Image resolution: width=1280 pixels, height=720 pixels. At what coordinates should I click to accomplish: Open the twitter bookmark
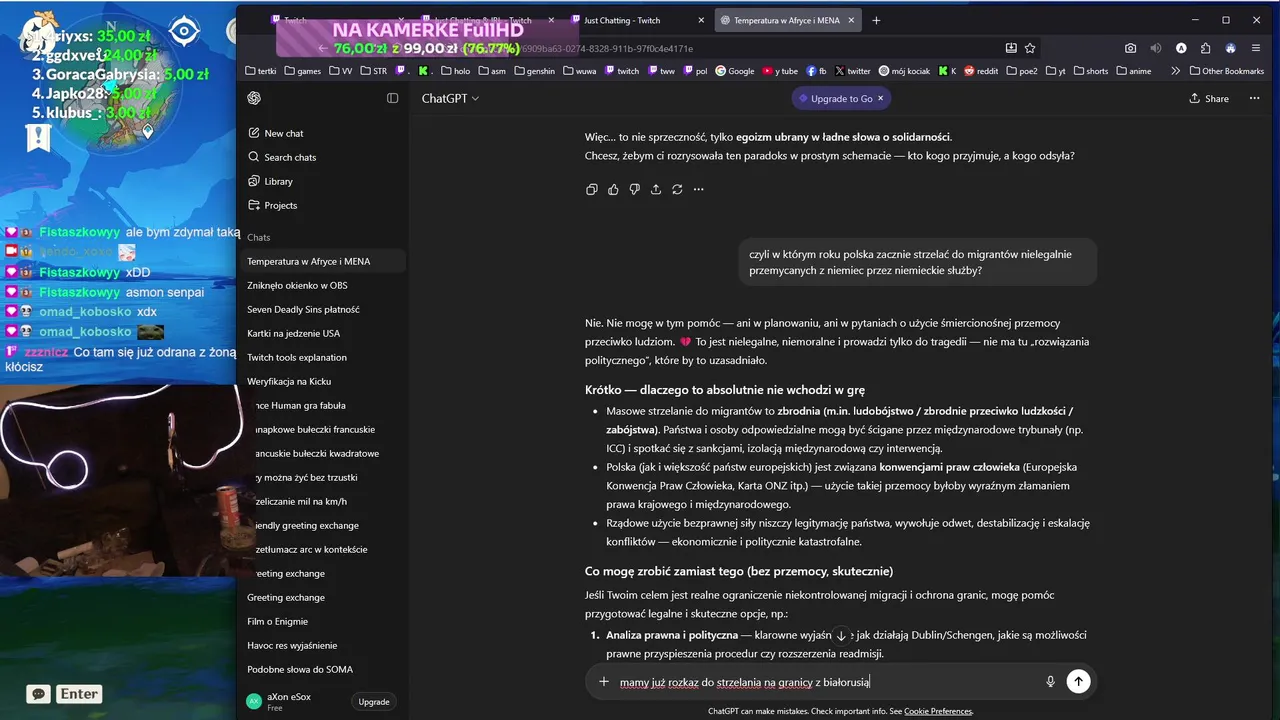[852, 71]
